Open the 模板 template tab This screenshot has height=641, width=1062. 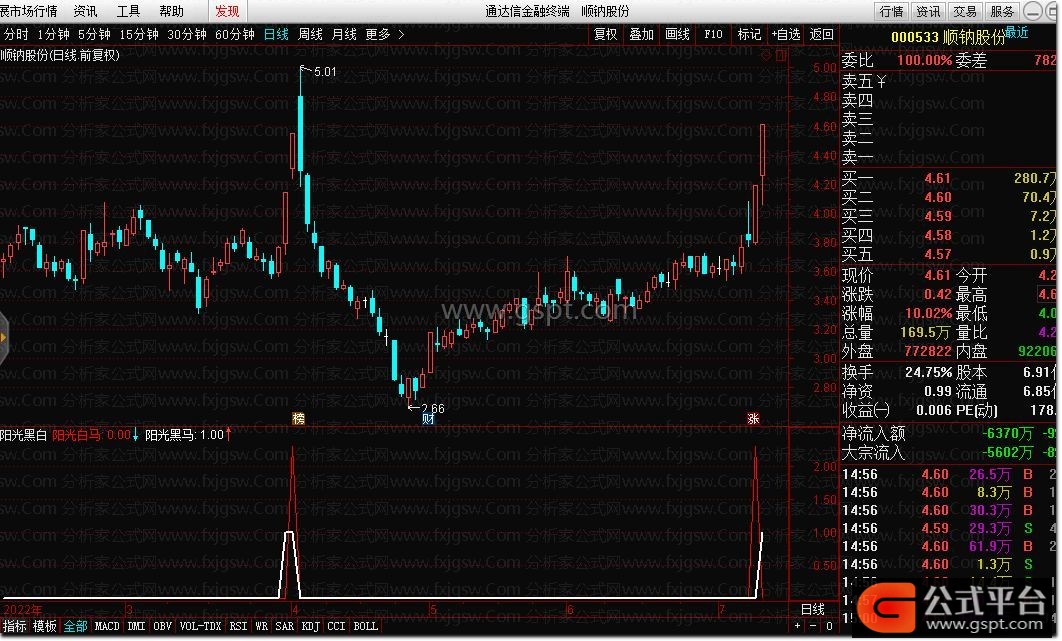pos(45,626)
